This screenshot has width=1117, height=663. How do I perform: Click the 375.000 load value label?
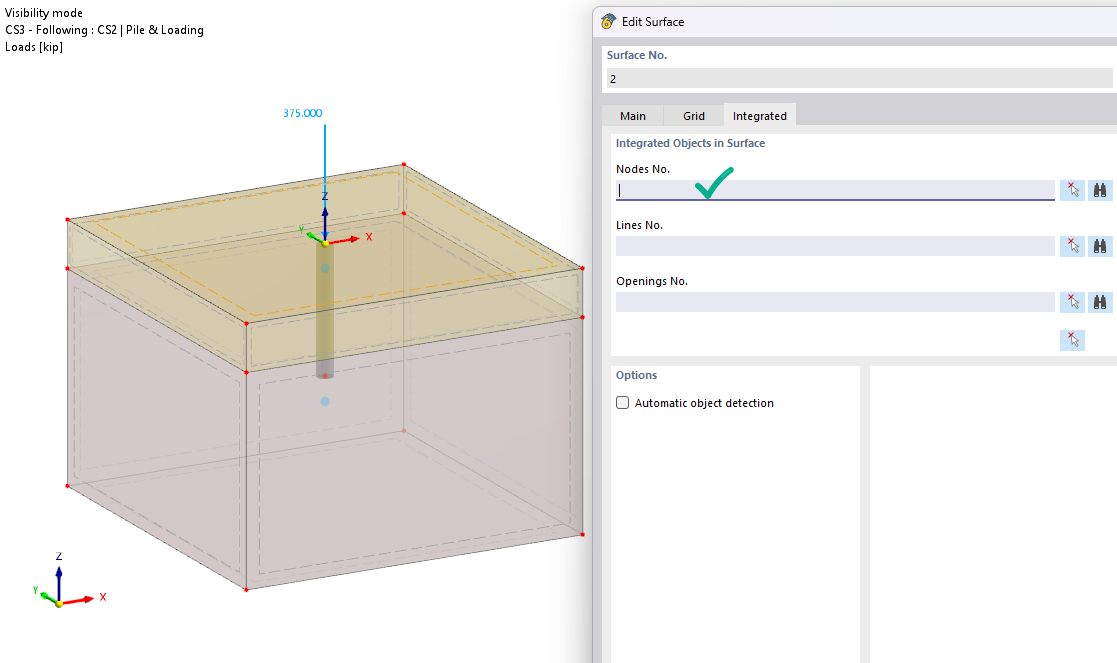301,113
